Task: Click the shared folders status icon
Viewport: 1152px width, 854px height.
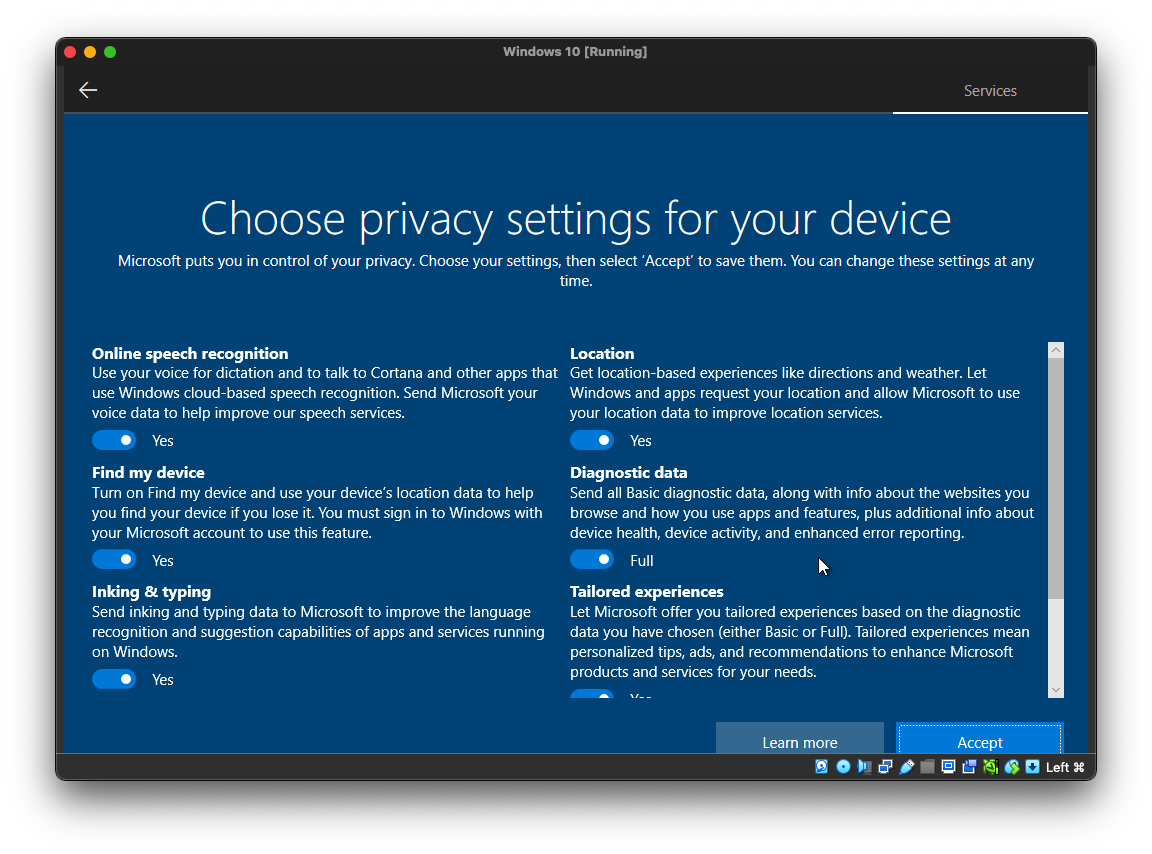Action: (x=927, y=767)
